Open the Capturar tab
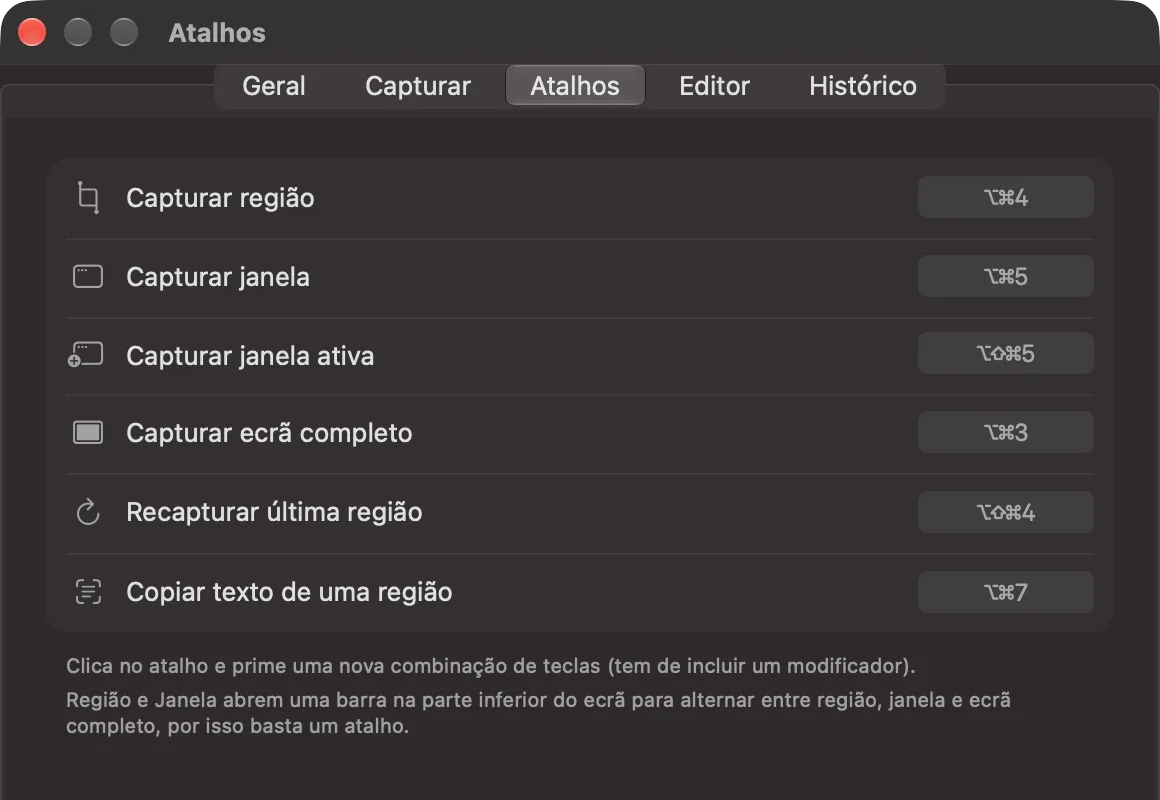 coord(418,86)
